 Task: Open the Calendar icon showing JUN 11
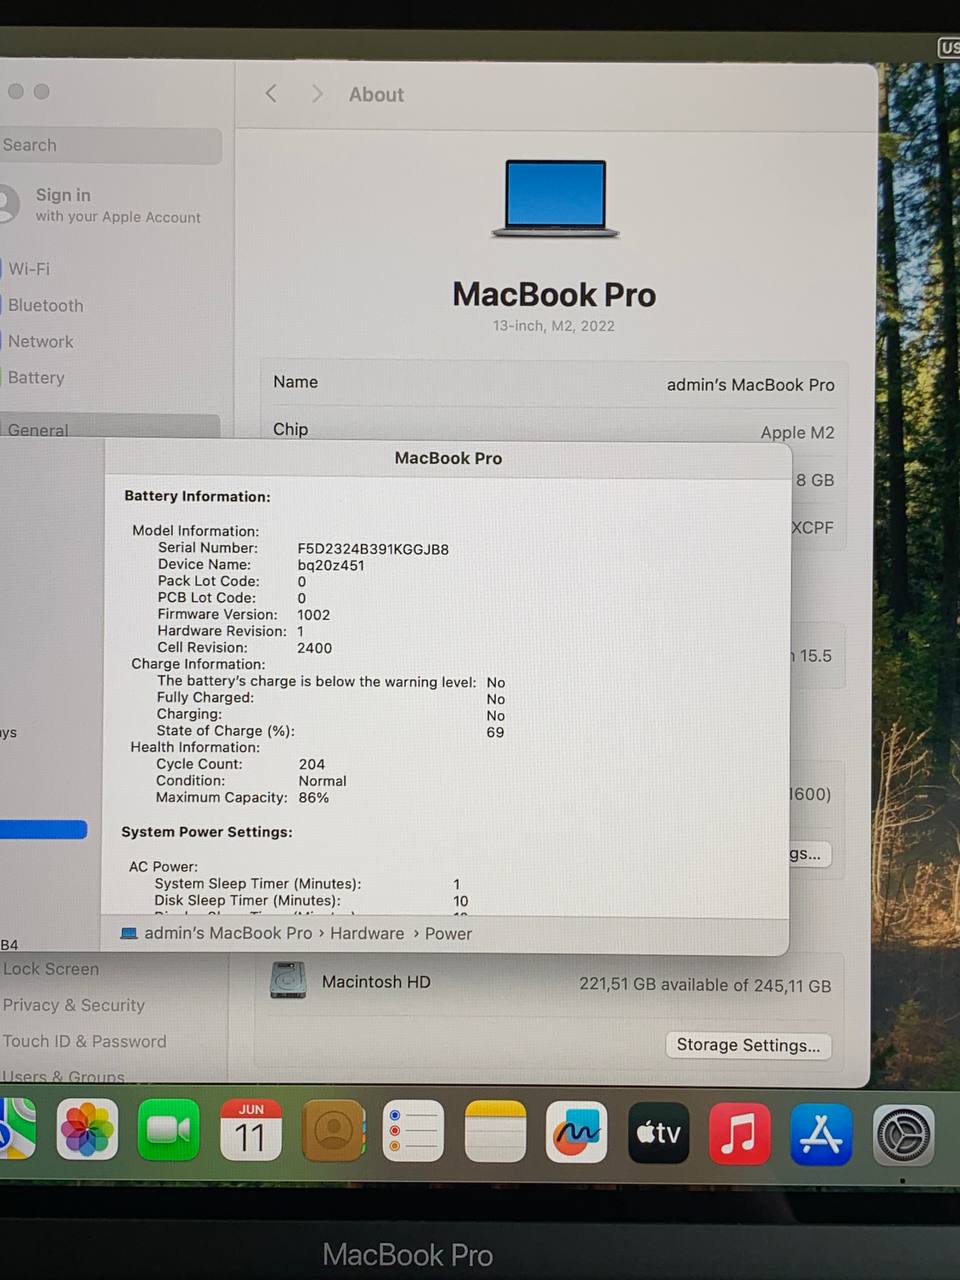pyautogui.click(x=250, y=1130)
